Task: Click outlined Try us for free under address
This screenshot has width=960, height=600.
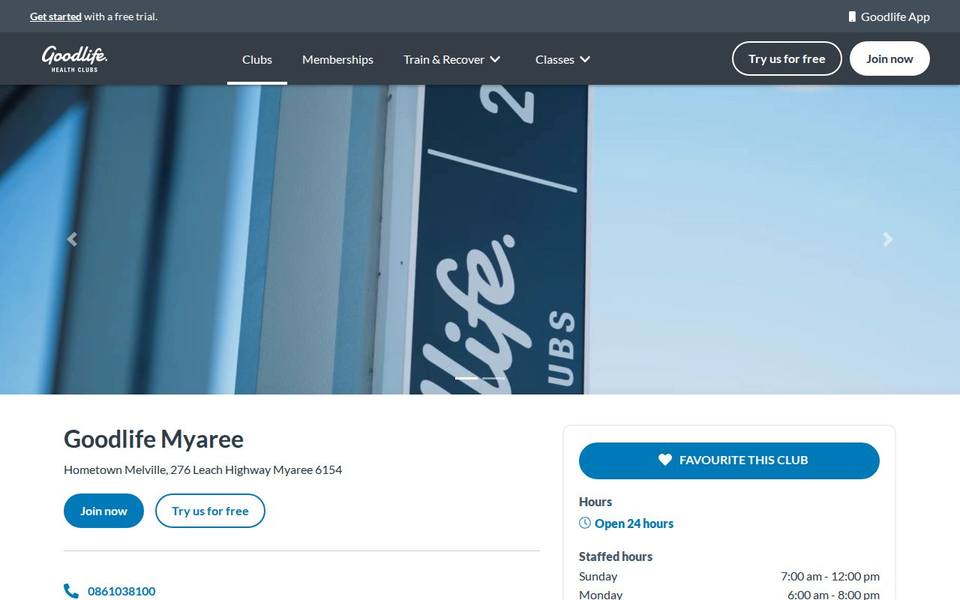Action: pyautogui.click(x=210, y=511)
